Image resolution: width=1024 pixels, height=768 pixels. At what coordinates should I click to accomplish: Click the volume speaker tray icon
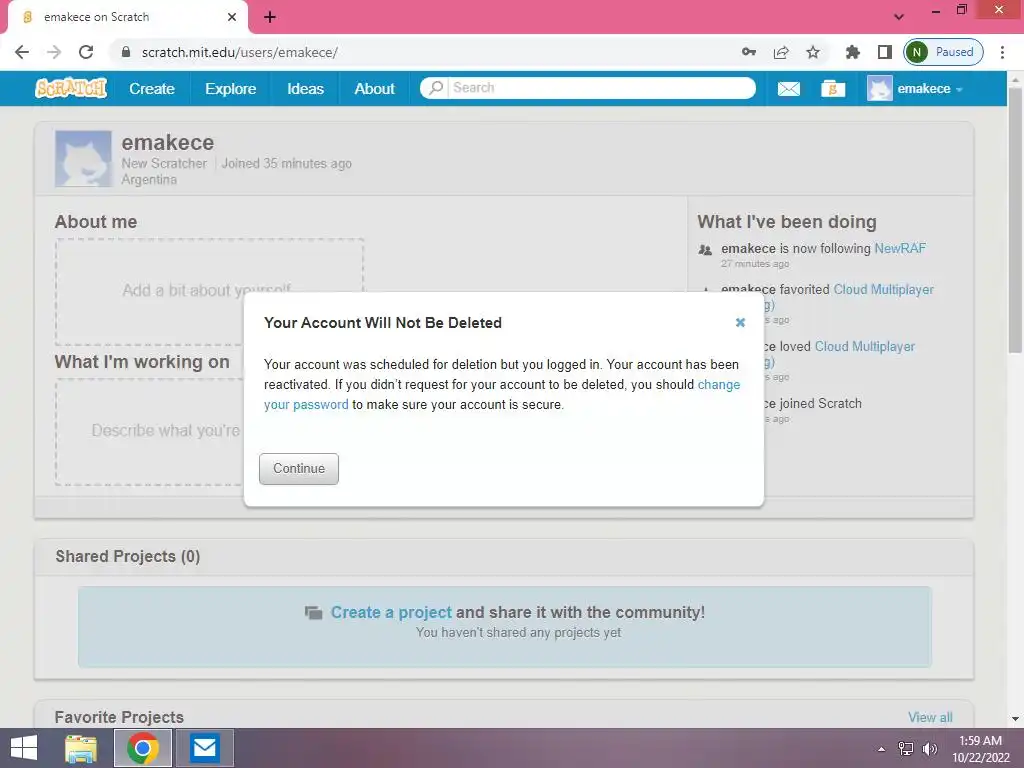tap(929, 749)
